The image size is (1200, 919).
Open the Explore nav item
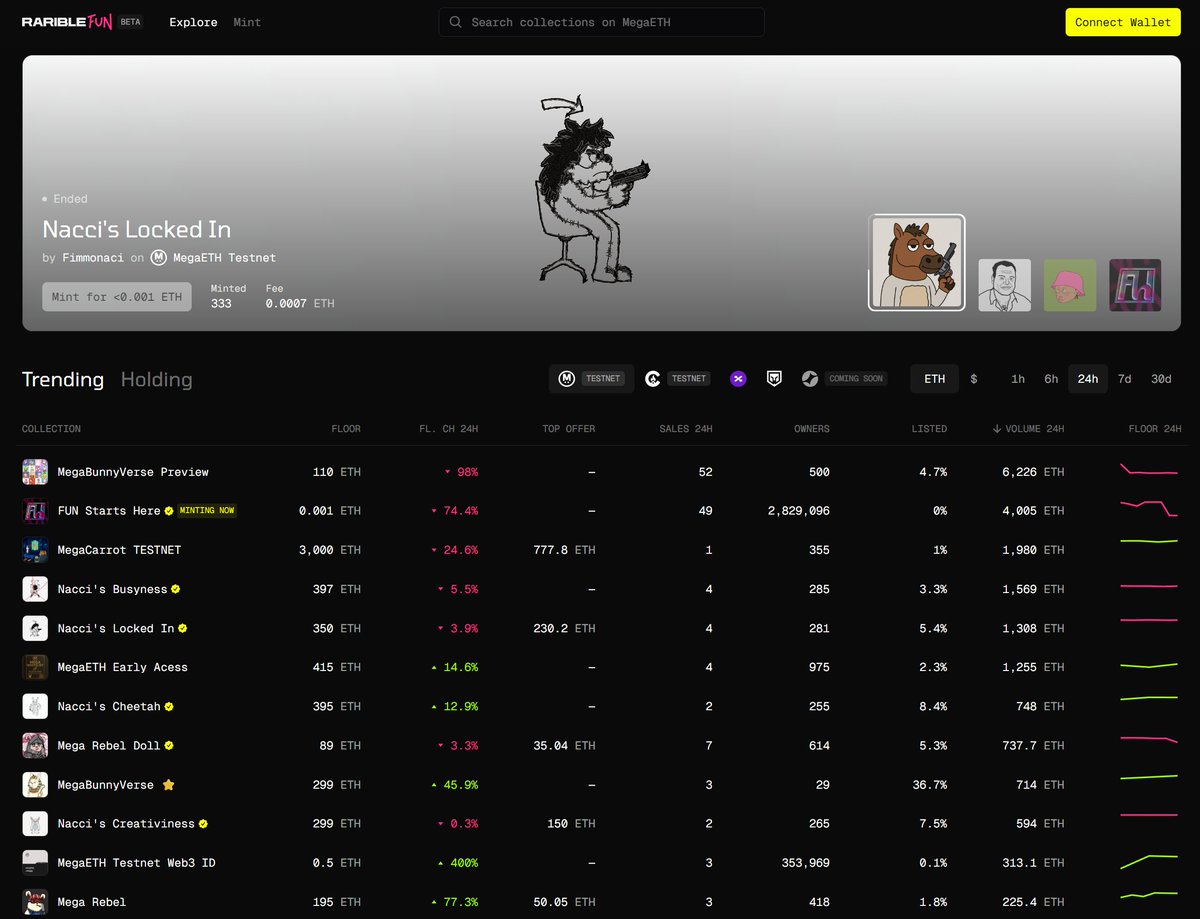coord(193,22)
